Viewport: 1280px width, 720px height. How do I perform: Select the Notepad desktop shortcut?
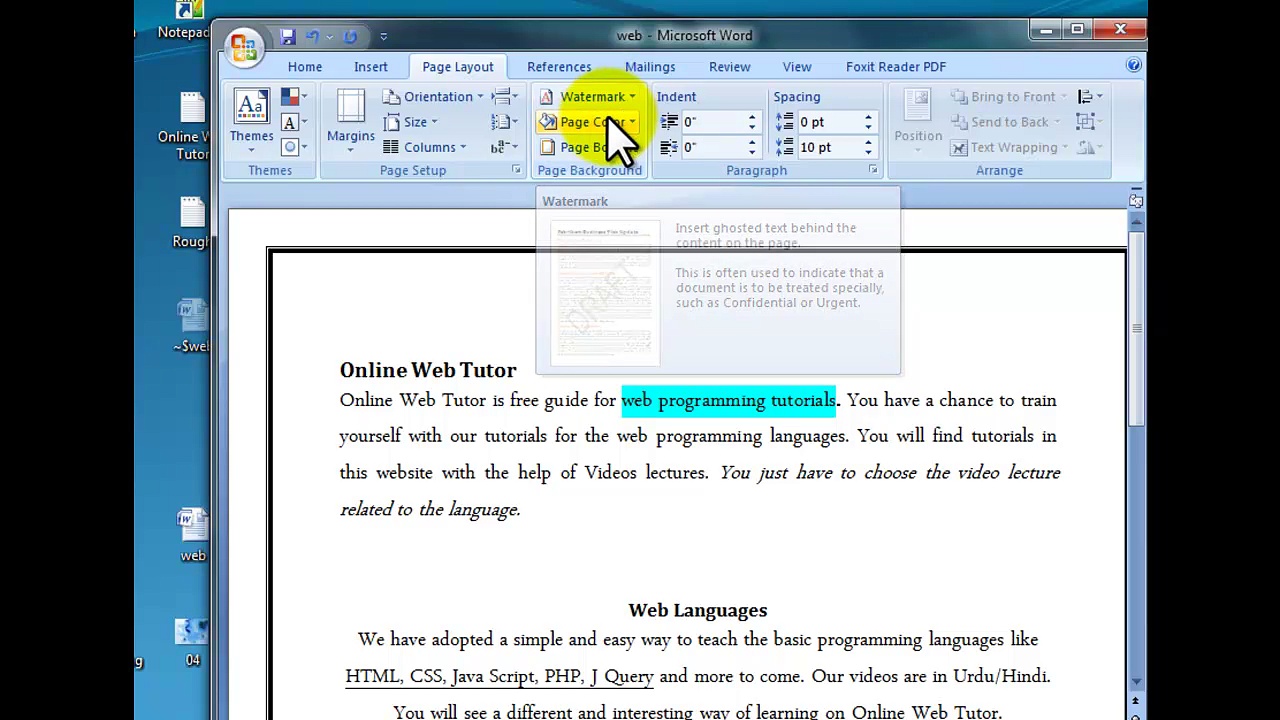tap(184, 21)
